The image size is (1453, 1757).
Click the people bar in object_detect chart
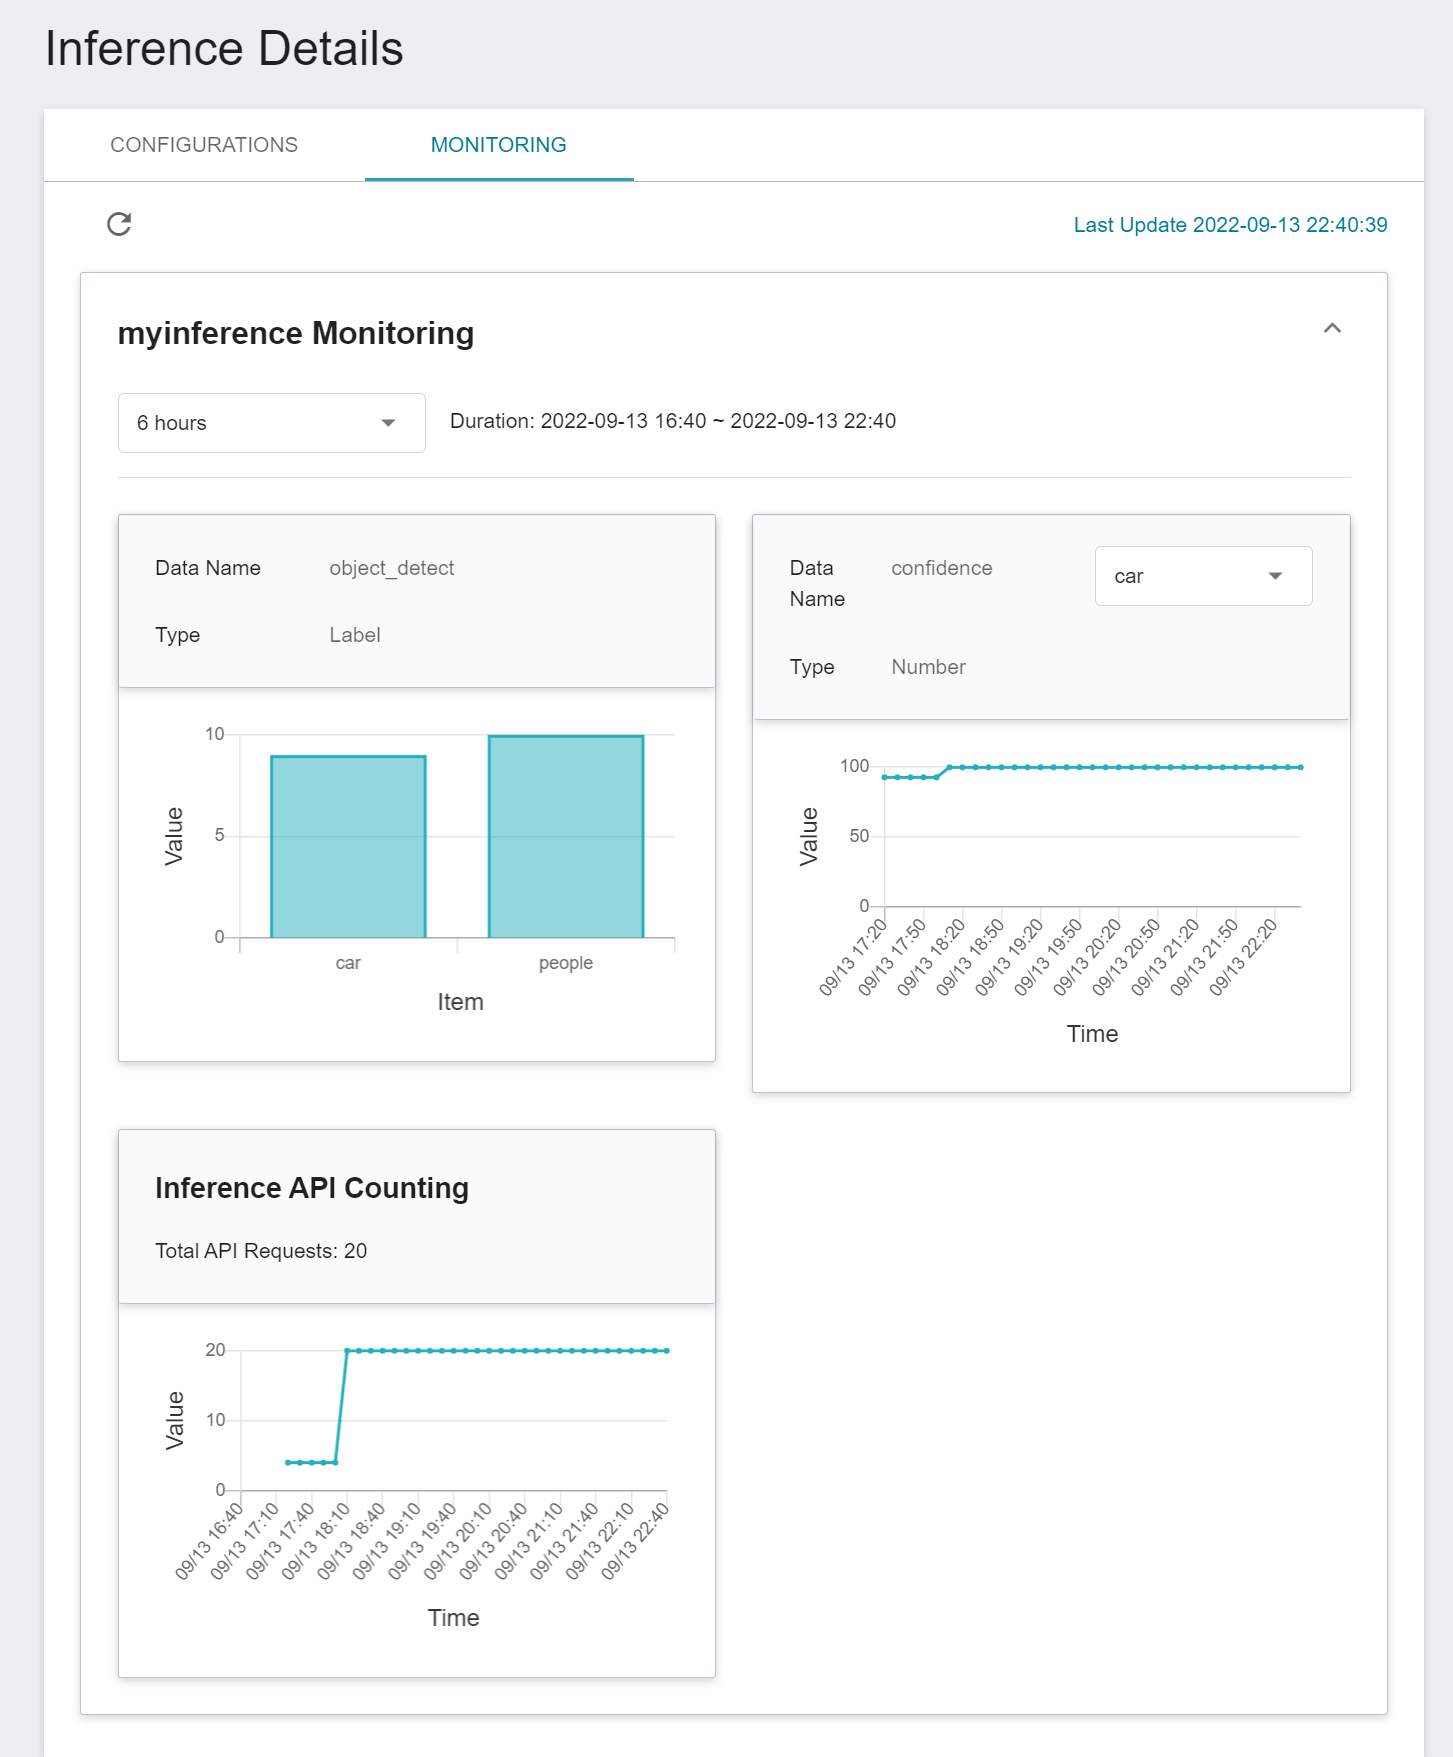pyautogui.click(x=566, y=837)
